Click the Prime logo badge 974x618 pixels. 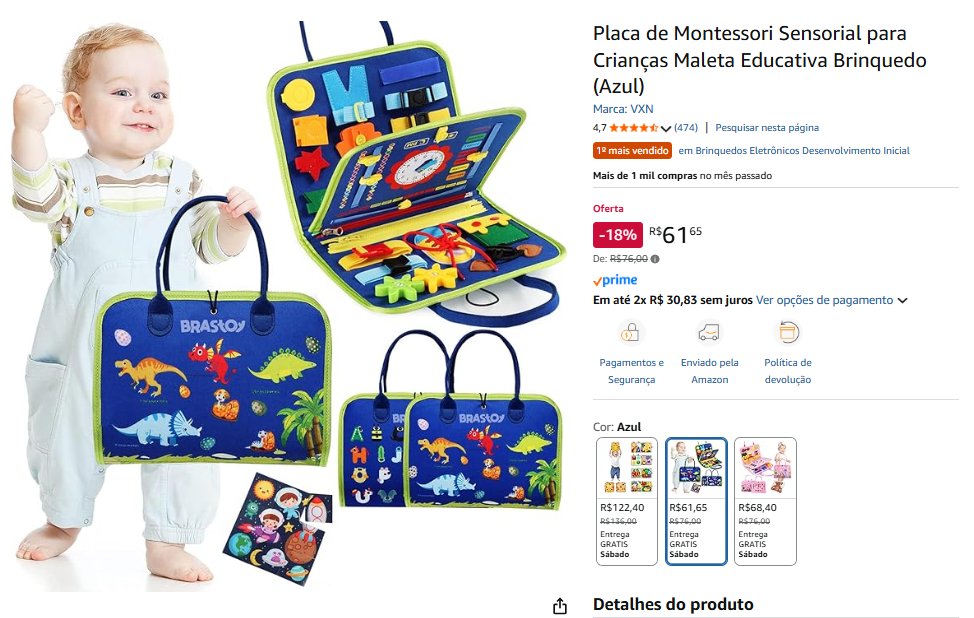[616, 280]
